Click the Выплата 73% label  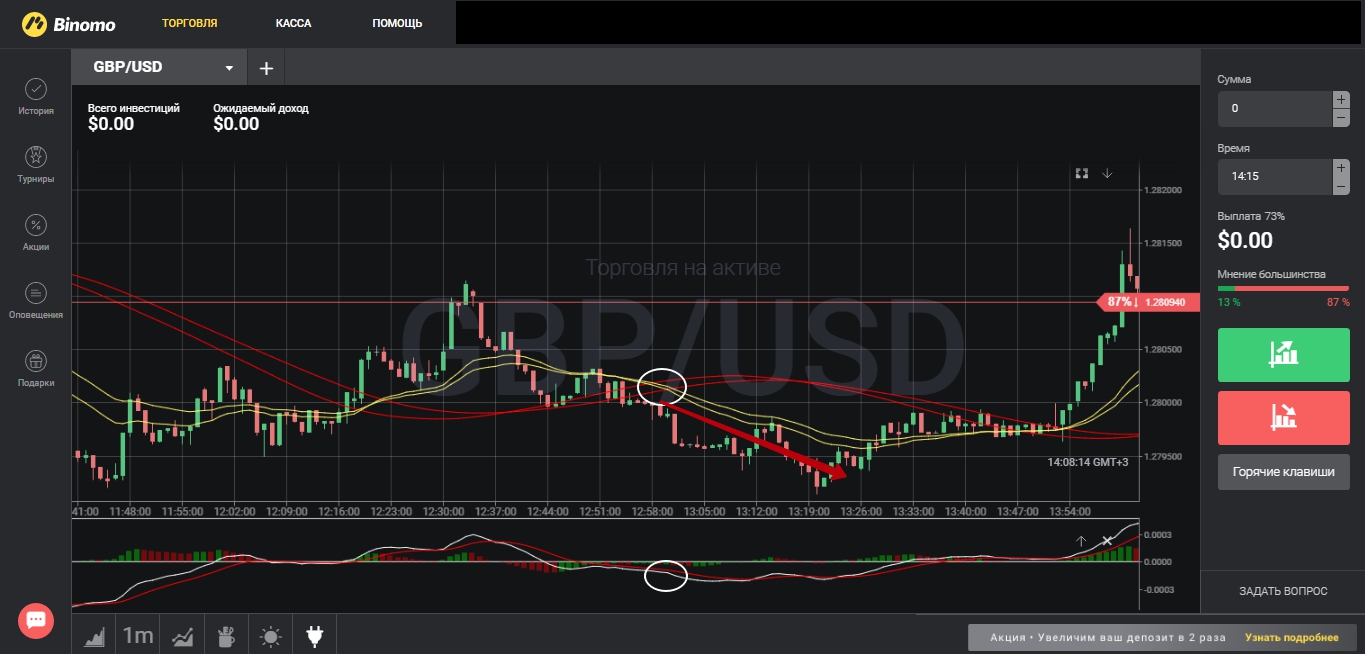tap(1251, 216)
